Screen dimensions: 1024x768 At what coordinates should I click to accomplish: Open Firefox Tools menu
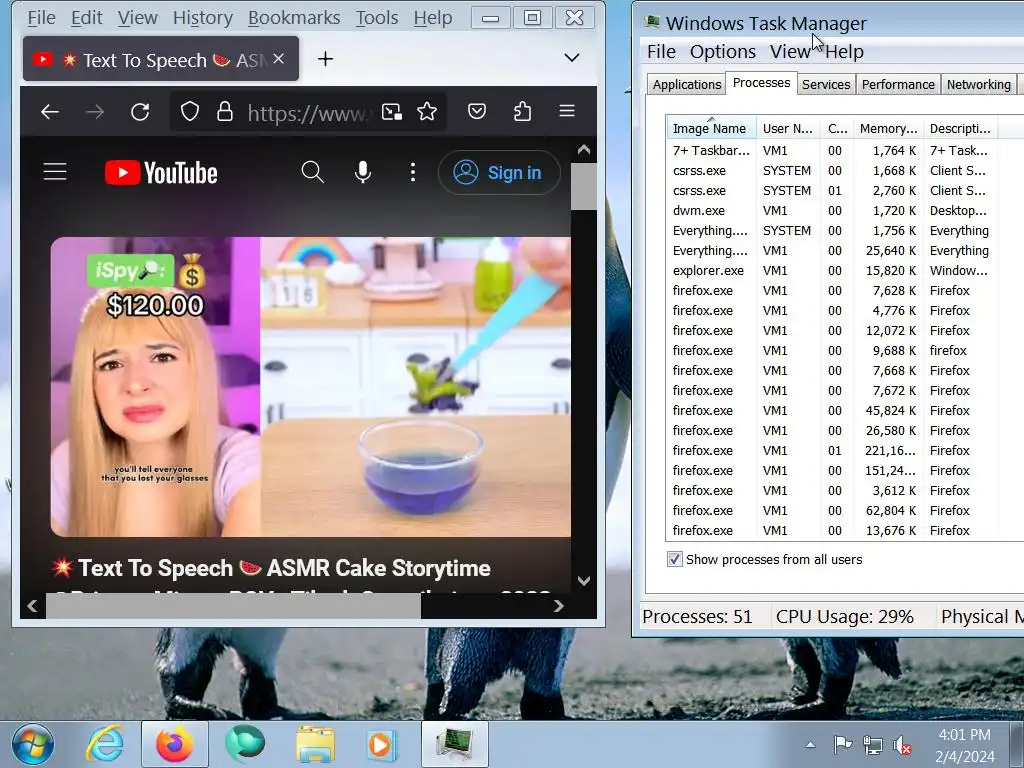click(x=377, y=18)
